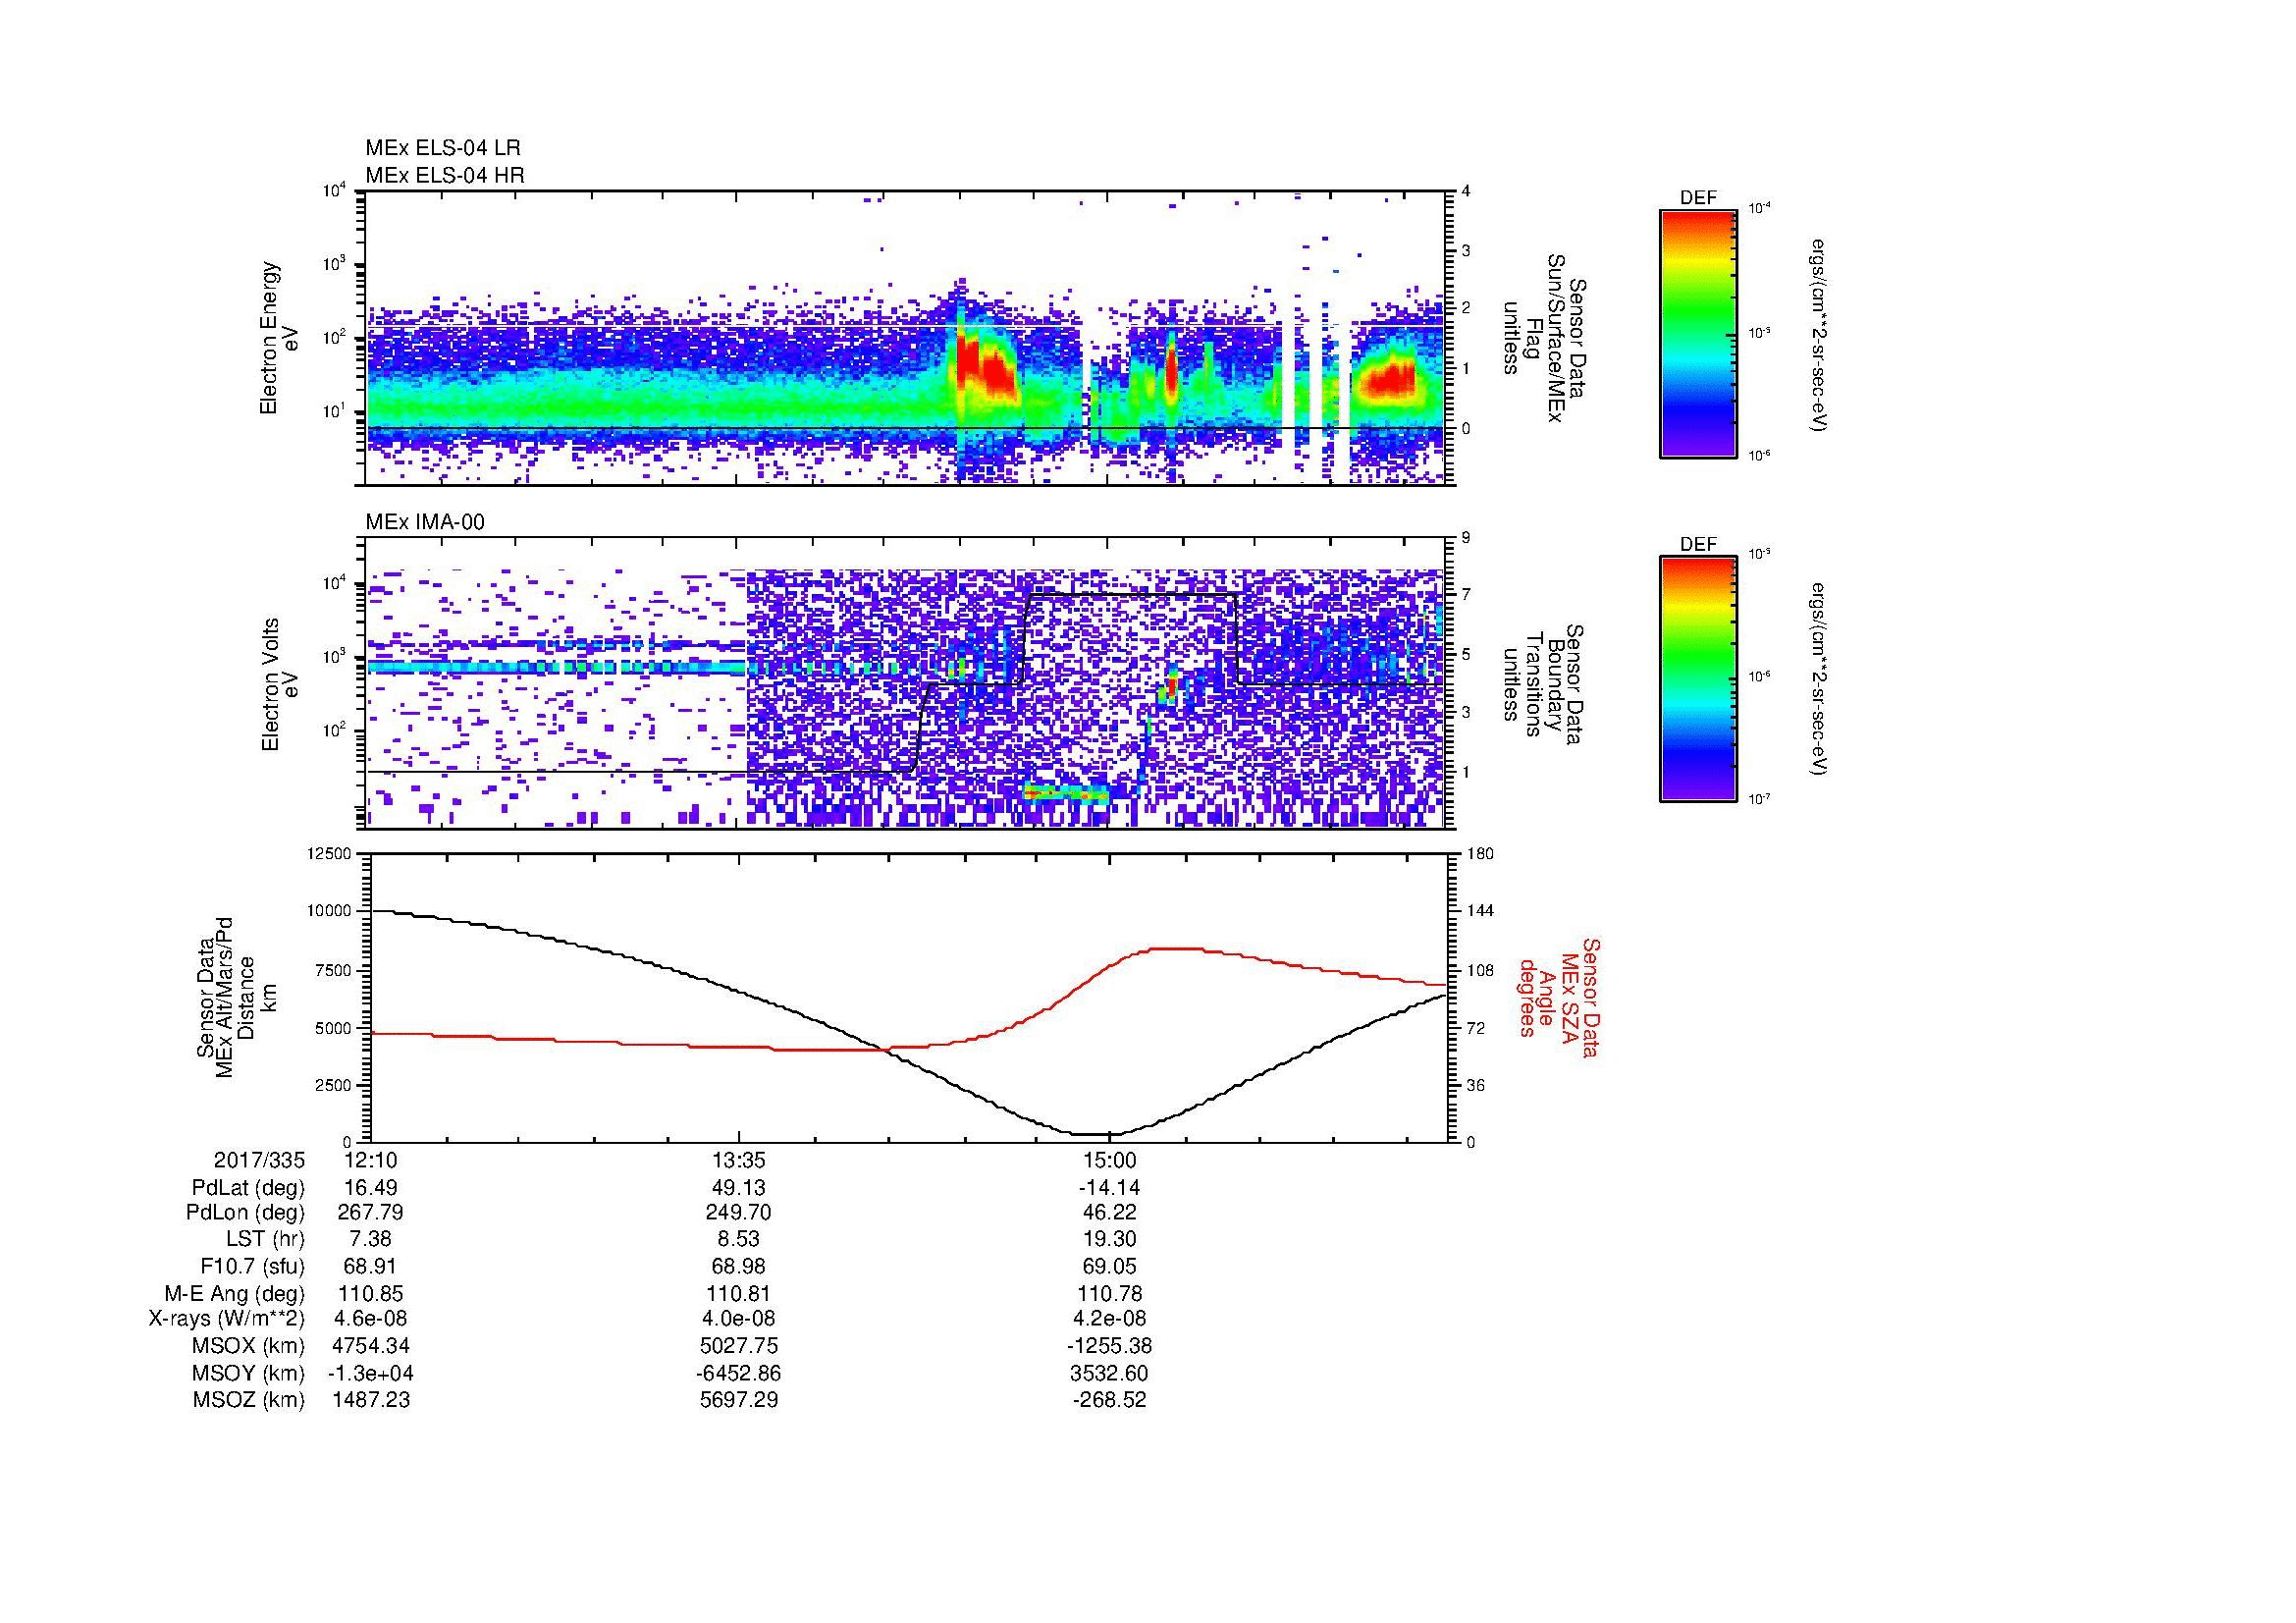
Task: Click the PdLat value 49.13
Action: pyautogui.click(x=739, y=1188)
